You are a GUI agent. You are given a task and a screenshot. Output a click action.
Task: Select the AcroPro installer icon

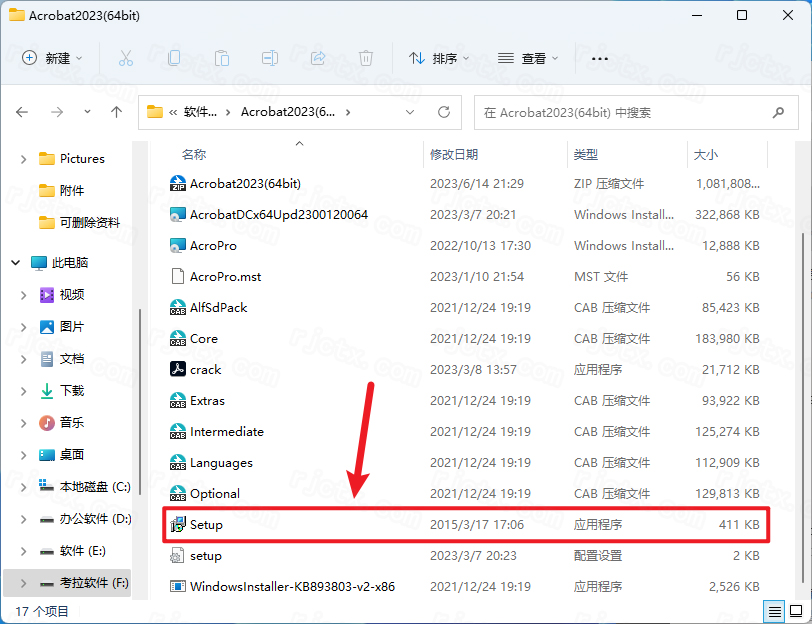(x=178, y=245)
